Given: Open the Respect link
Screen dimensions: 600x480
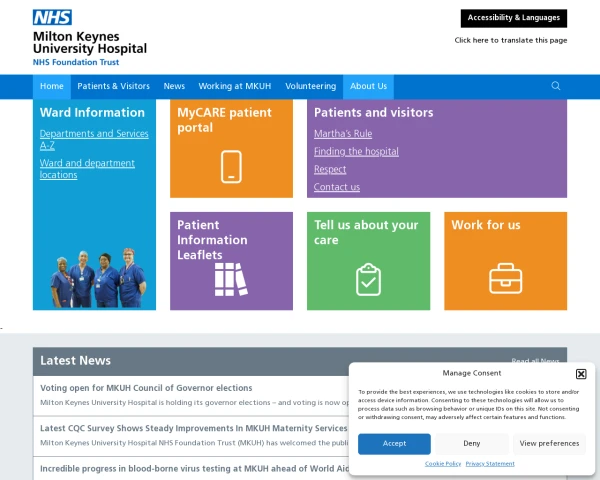Looking at the screenshot, I should click(330, 169).
